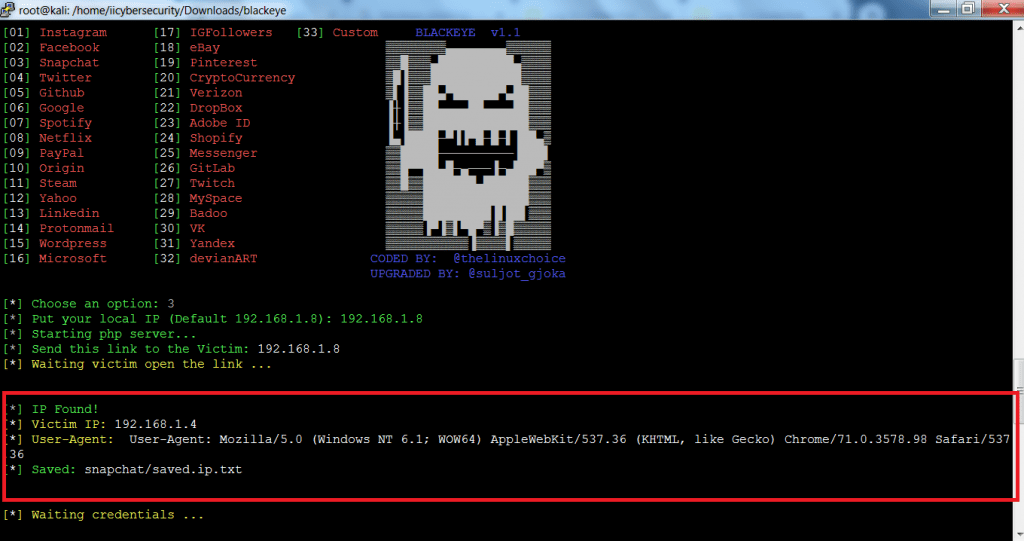Select the Protonmail option text
This screenshot has width=1024, height=541.
coord(76,227)
